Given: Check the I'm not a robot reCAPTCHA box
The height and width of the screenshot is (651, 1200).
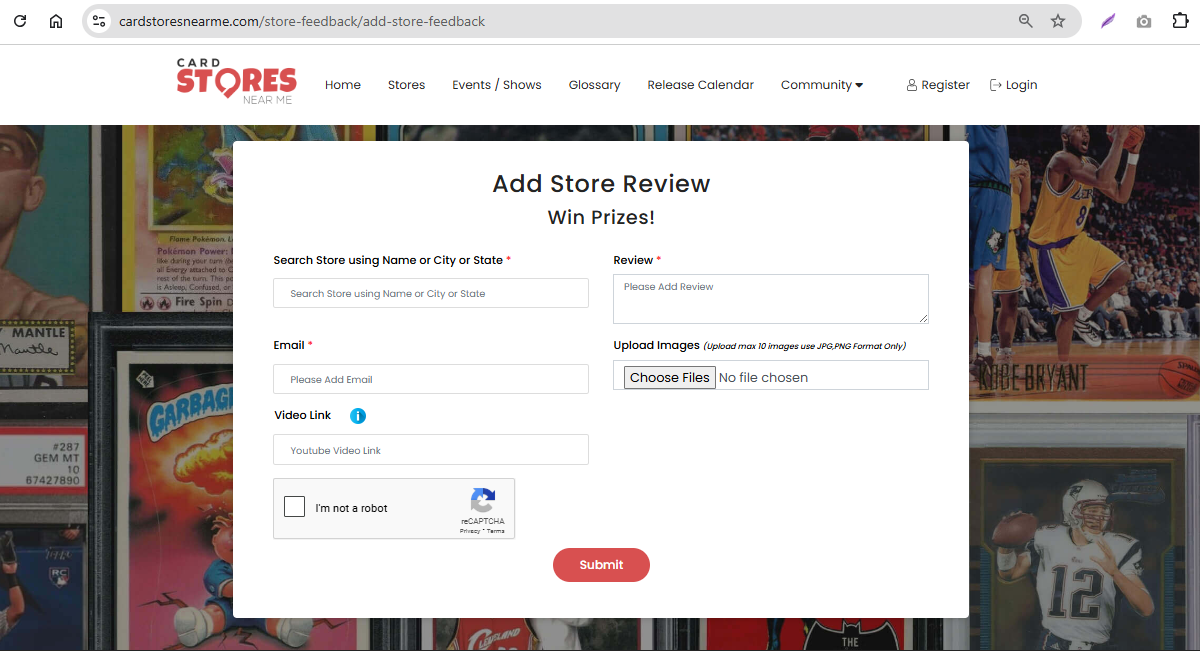Looking at the screenshot, I should [x=294, y=506].
